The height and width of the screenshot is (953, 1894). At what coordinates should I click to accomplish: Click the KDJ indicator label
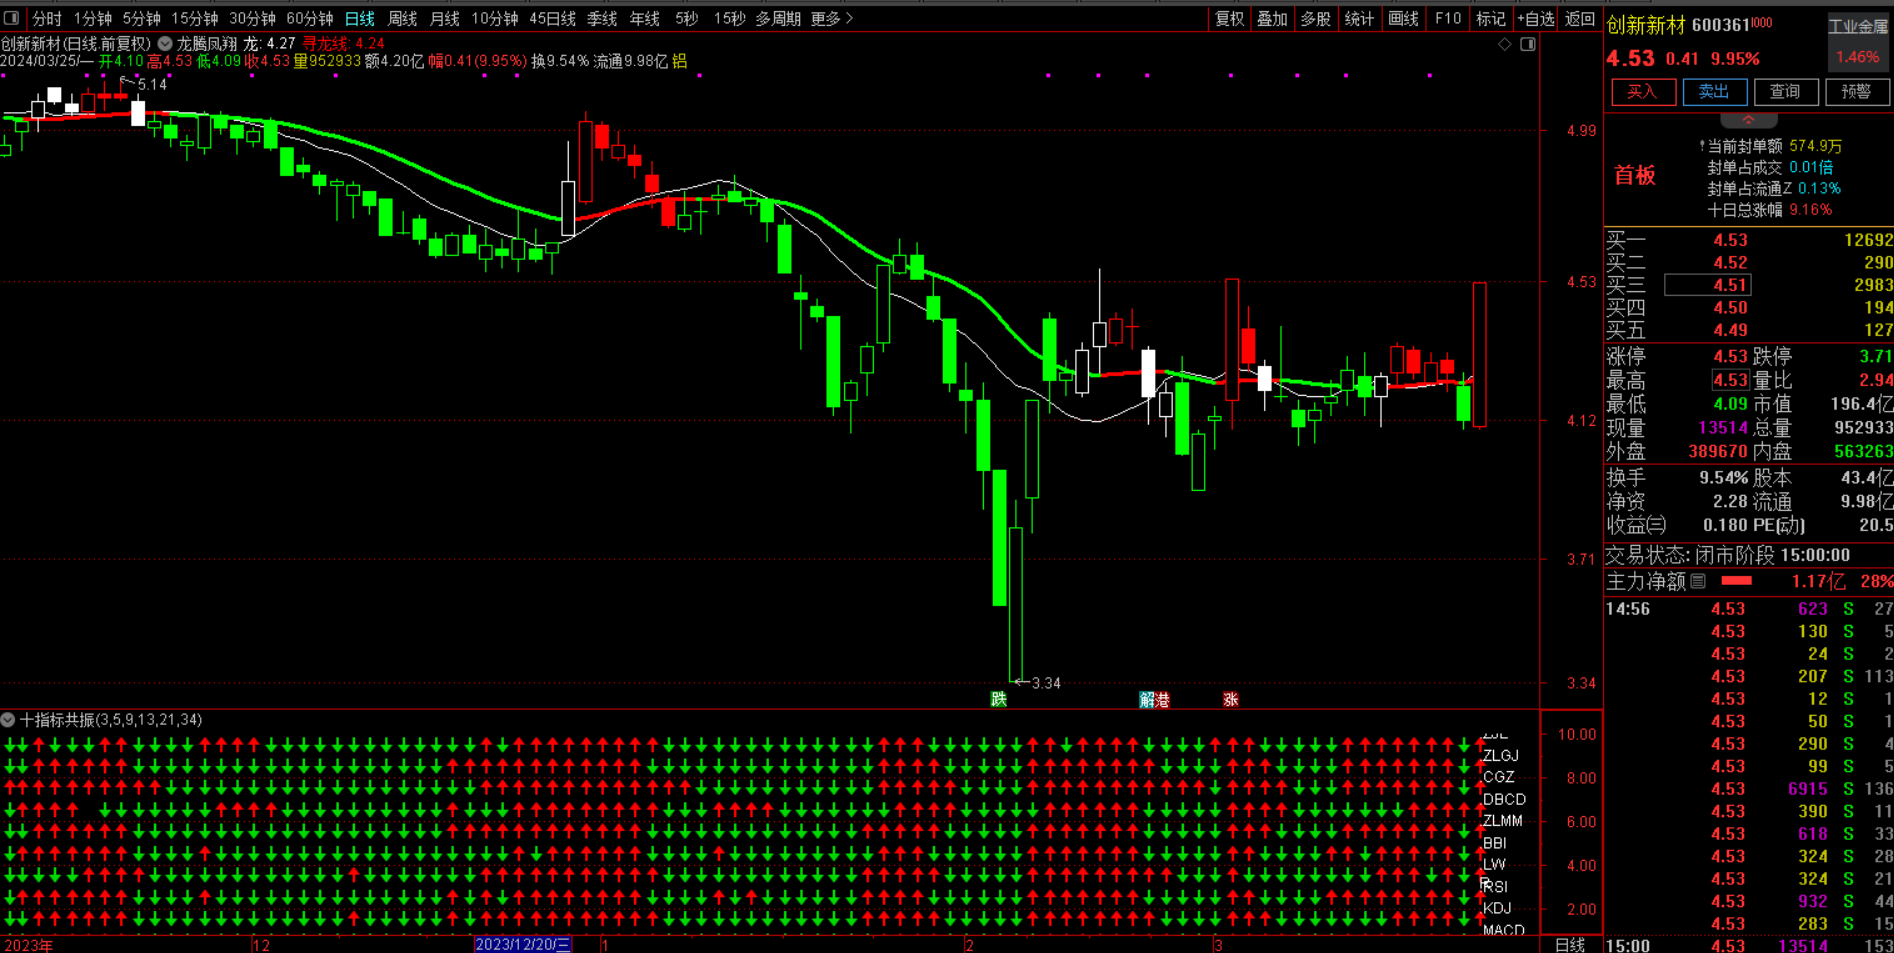coord(1498,908)
